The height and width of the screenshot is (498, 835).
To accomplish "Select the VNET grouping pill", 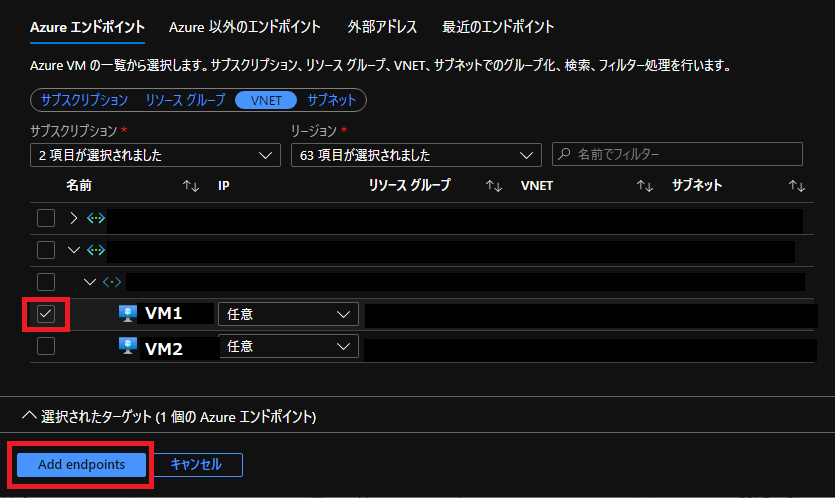I will tap(266, 100).
